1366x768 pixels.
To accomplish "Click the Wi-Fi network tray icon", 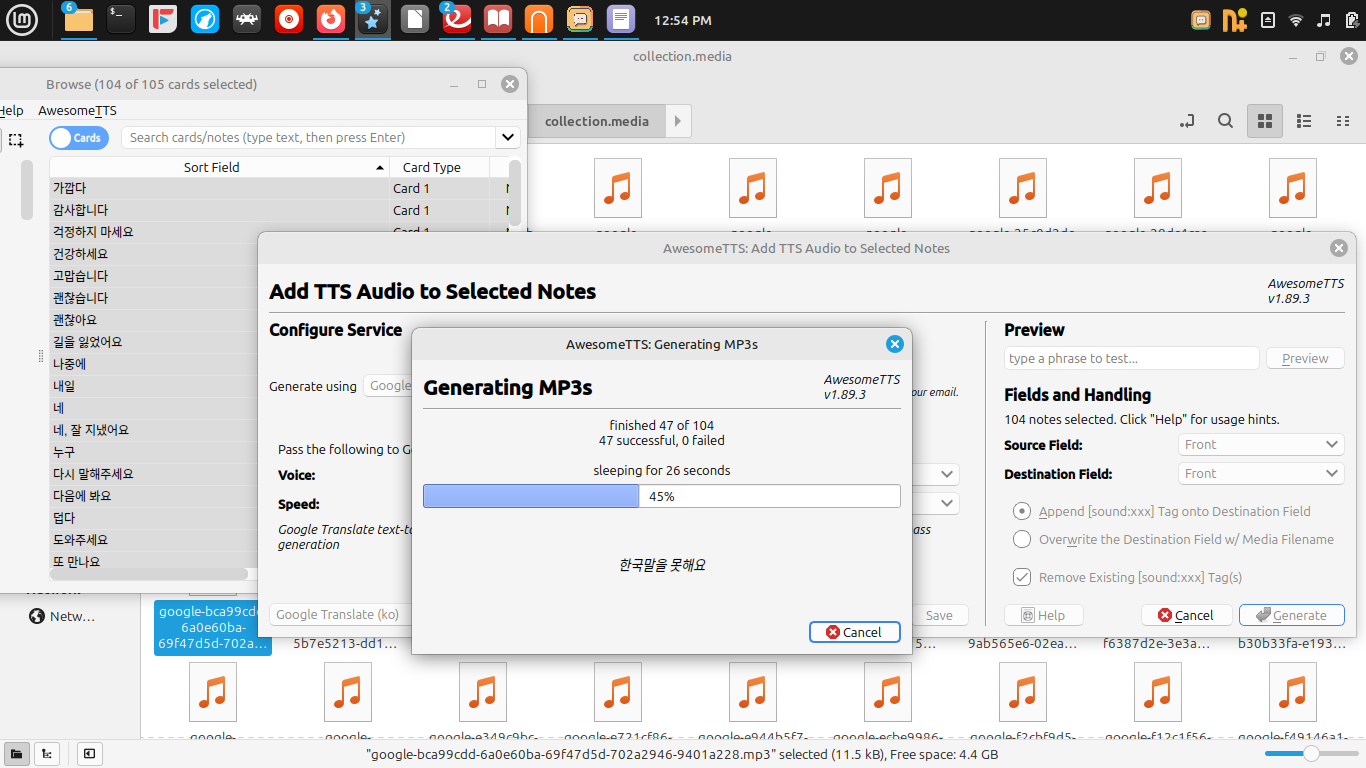I will (1296, 20).
